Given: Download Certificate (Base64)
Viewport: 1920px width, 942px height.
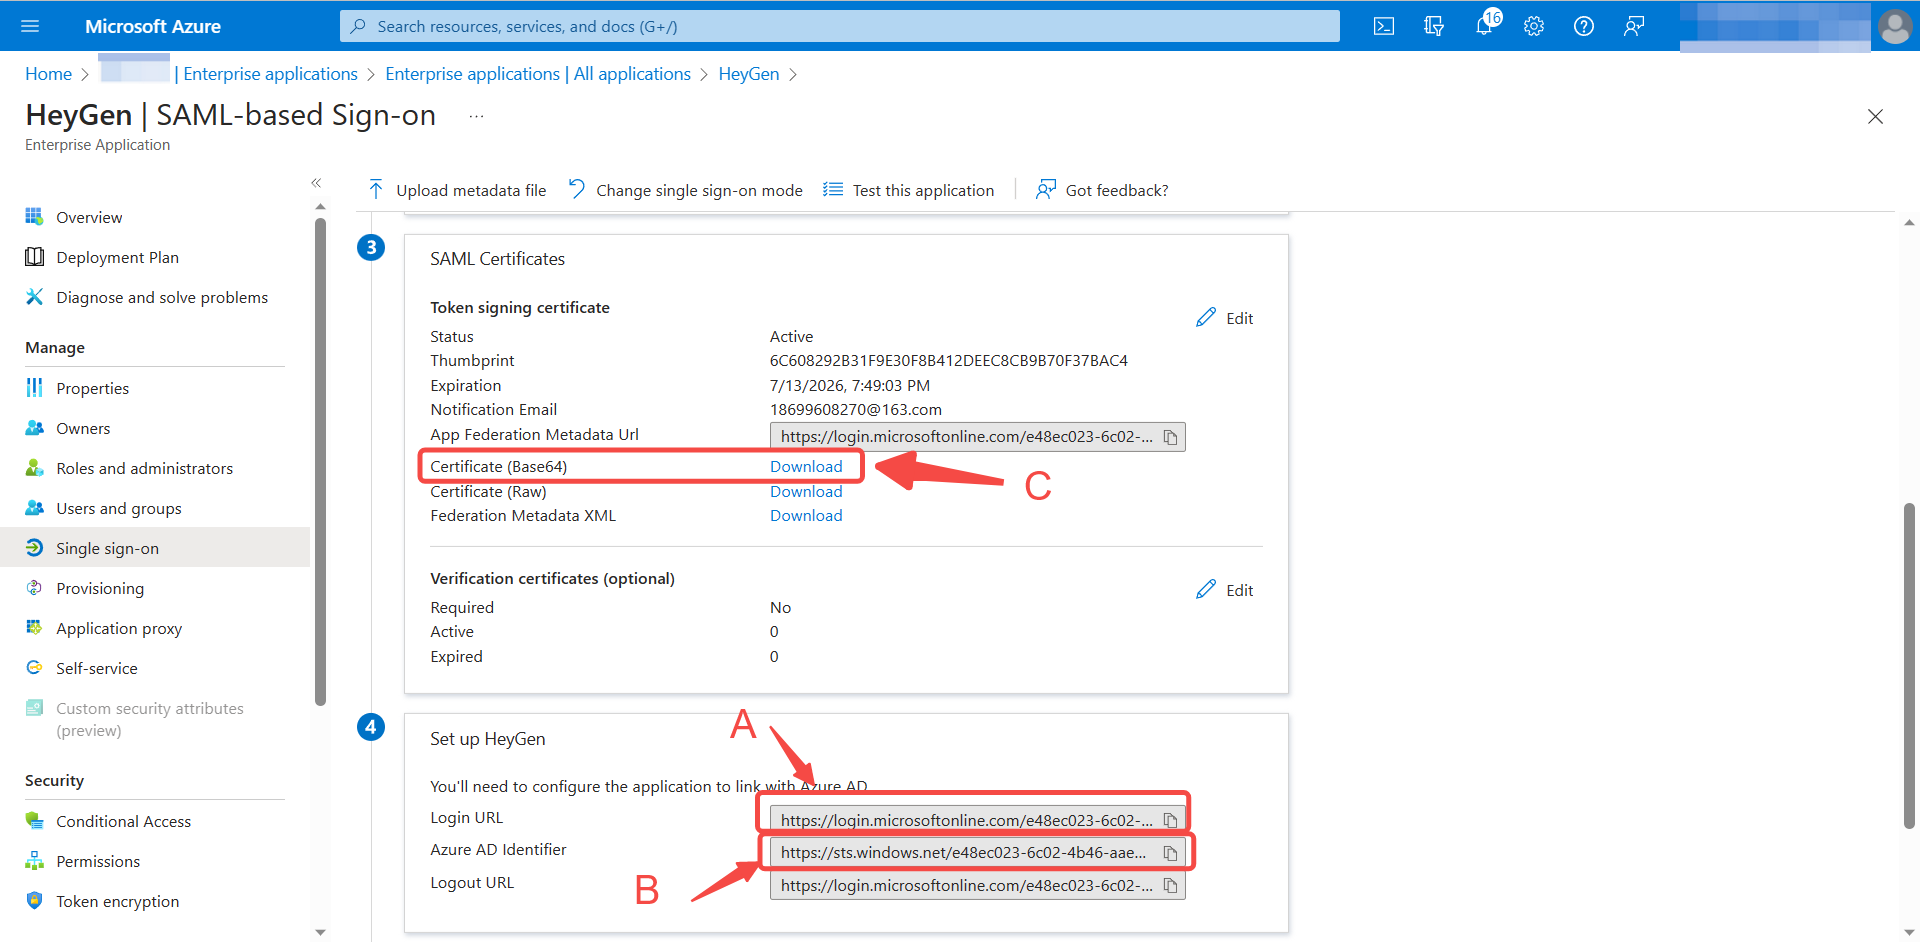Looking at the screenshot, I should 806,466.
